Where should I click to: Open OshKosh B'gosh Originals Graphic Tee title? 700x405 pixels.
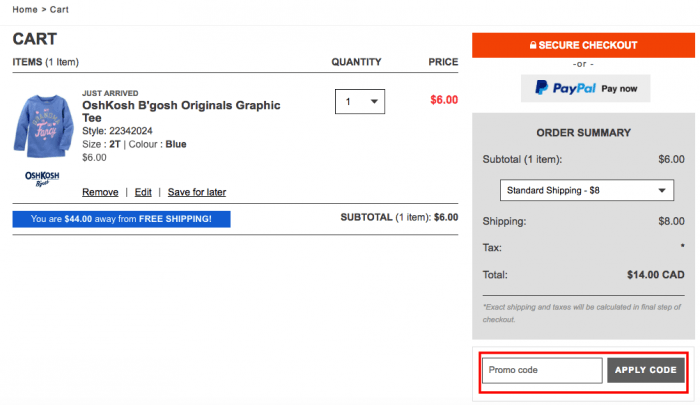click(x=181, y=112)
